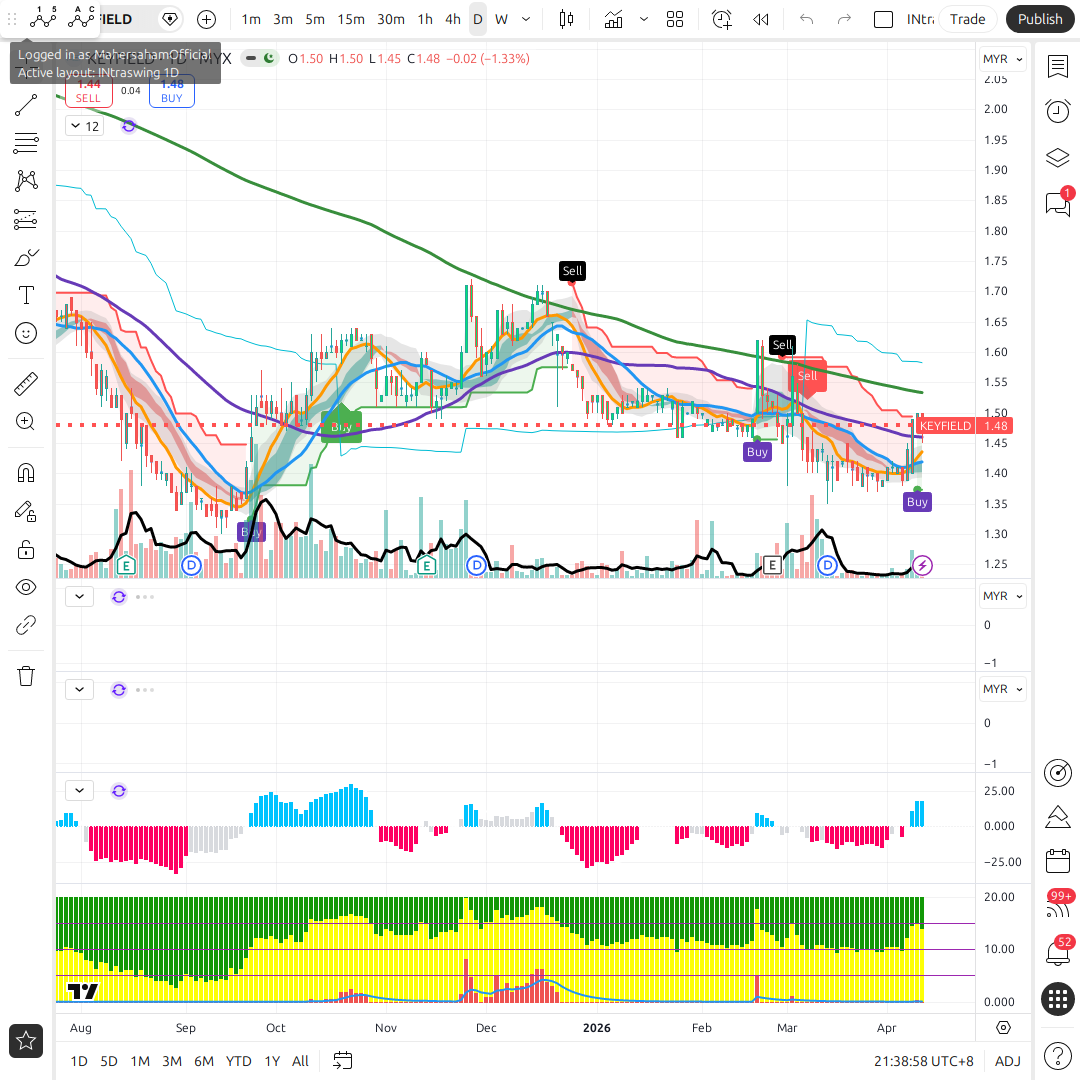Screen dimensions: 1080x1080
Task: Remove drawings with the trash icon
Action: point(26,675)
